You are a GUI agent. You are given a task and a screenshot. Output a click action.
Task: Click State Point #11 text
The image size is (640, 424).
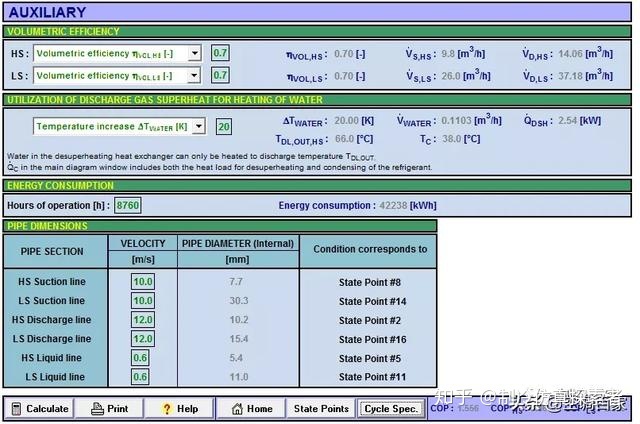coord(372,377)
